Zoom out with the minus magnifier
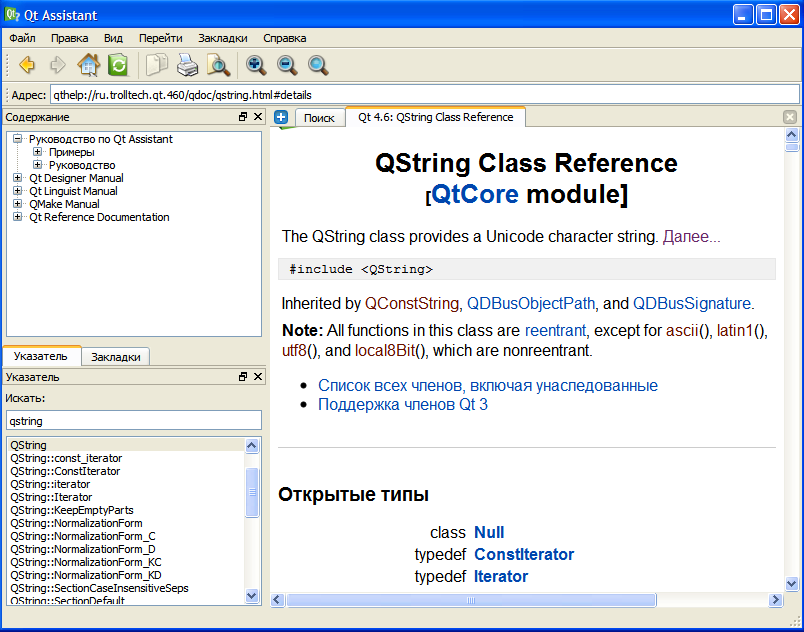 [x=287, y=66]
